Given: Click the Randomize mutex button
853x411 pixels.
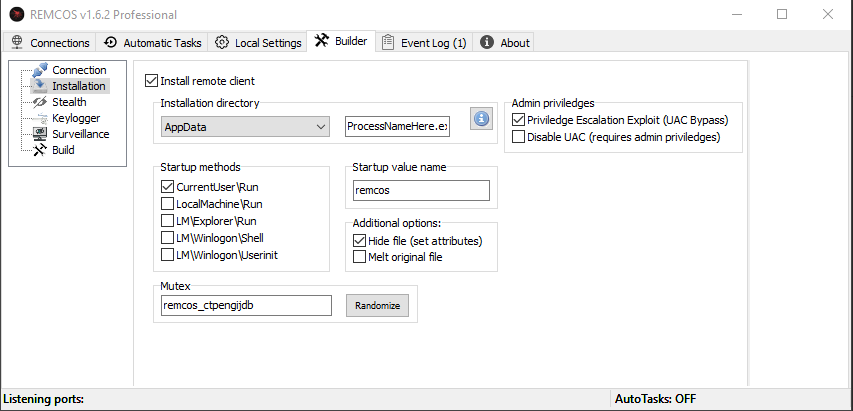Looking at the screenshot, I should point(378,306).
